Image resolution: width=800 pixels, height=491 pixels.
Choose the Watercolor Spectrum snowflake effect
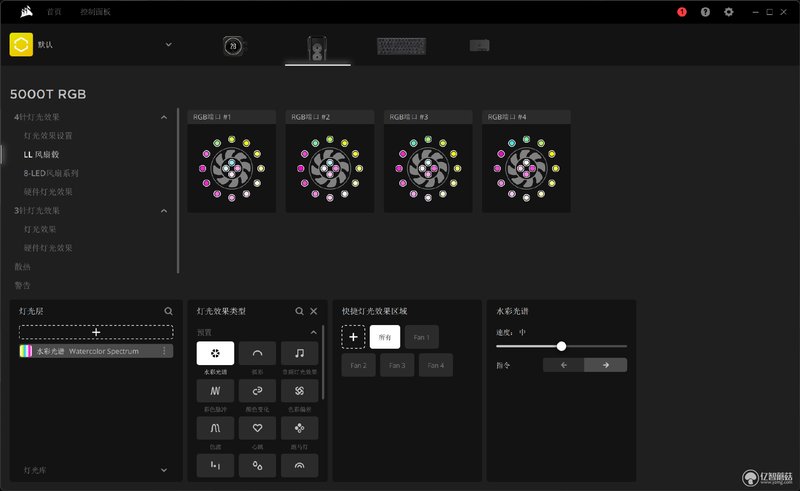(x=215, y=353)
